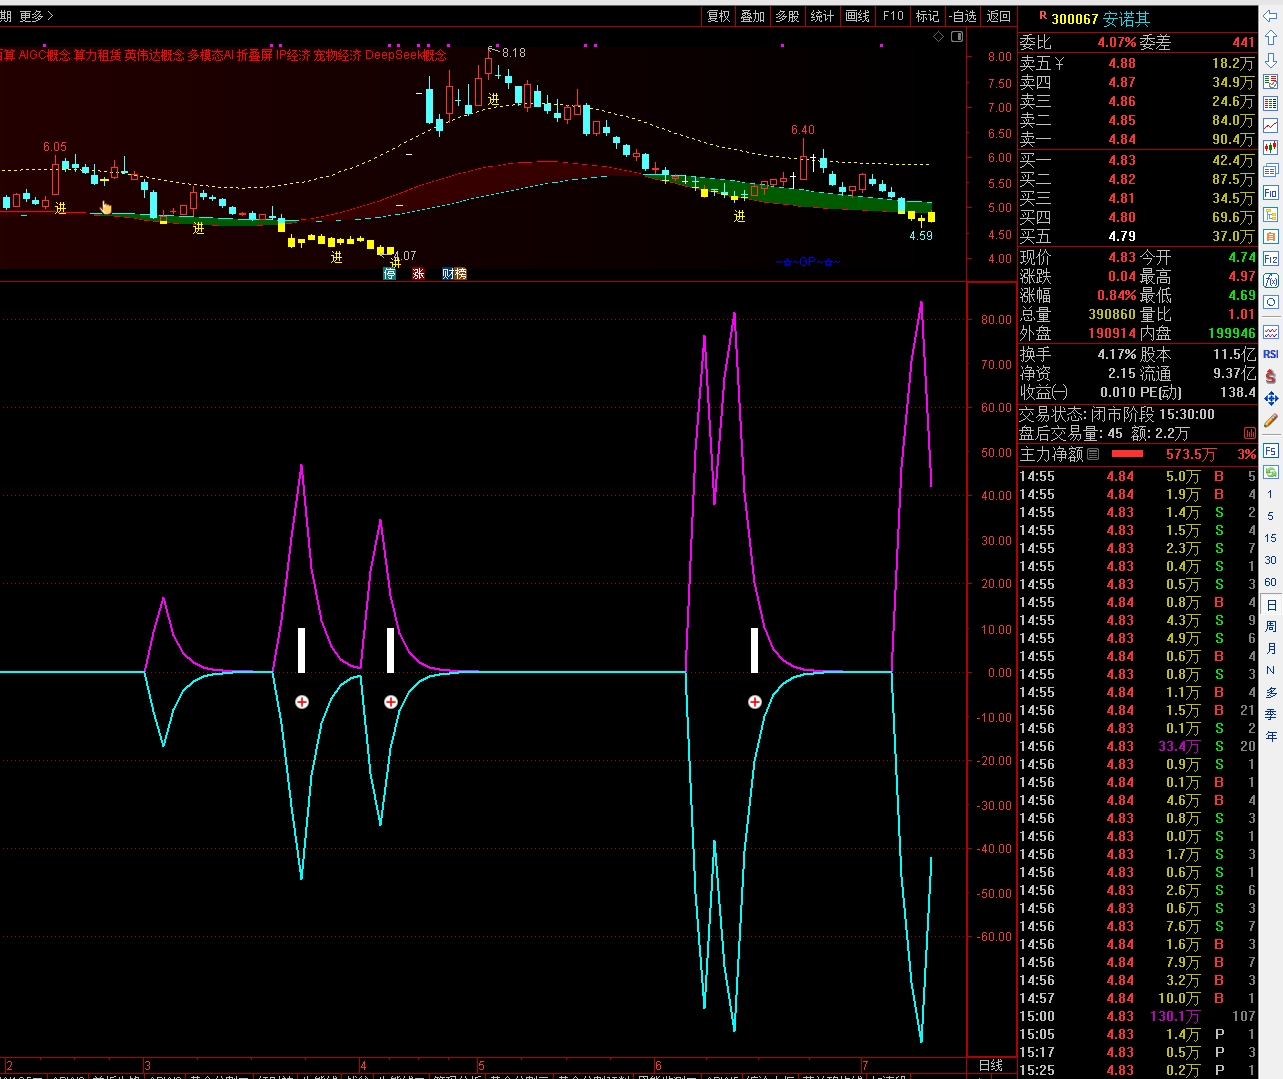The height and width of the screenshot is (1079, 1283).
Task: Click the 交易状态 闭市阶段 status text
Action: [x=1117, y=414]
